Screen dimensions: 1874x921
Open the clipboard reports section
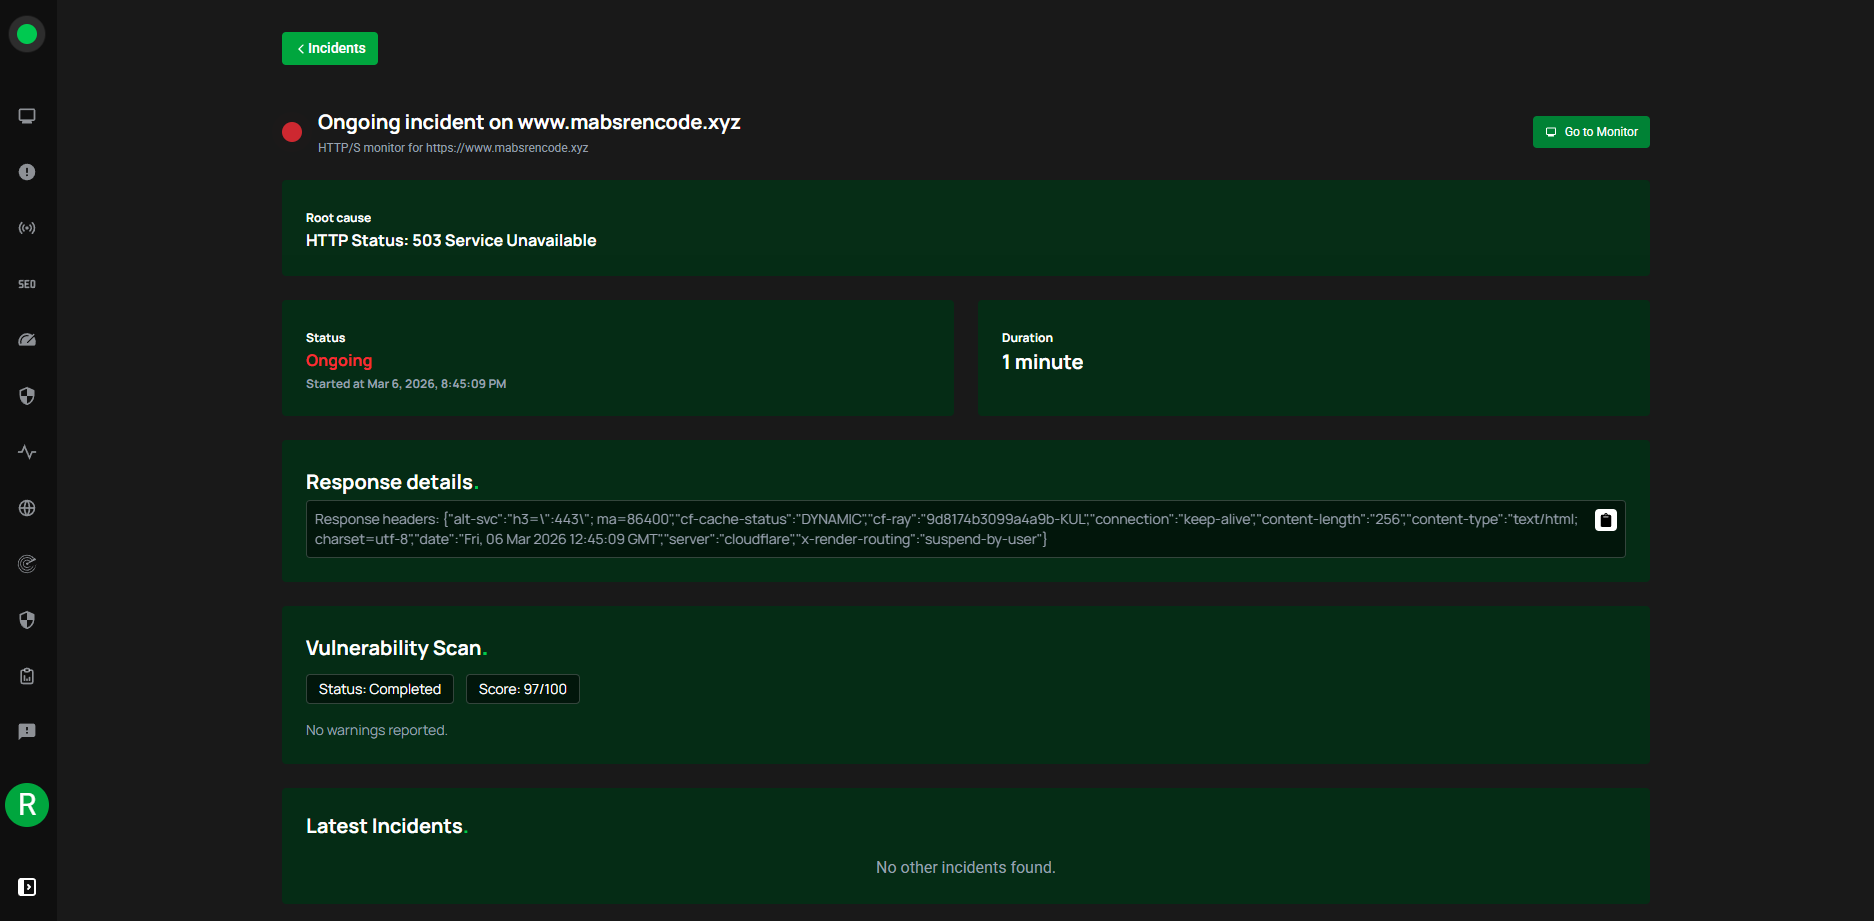pos(27,675)
